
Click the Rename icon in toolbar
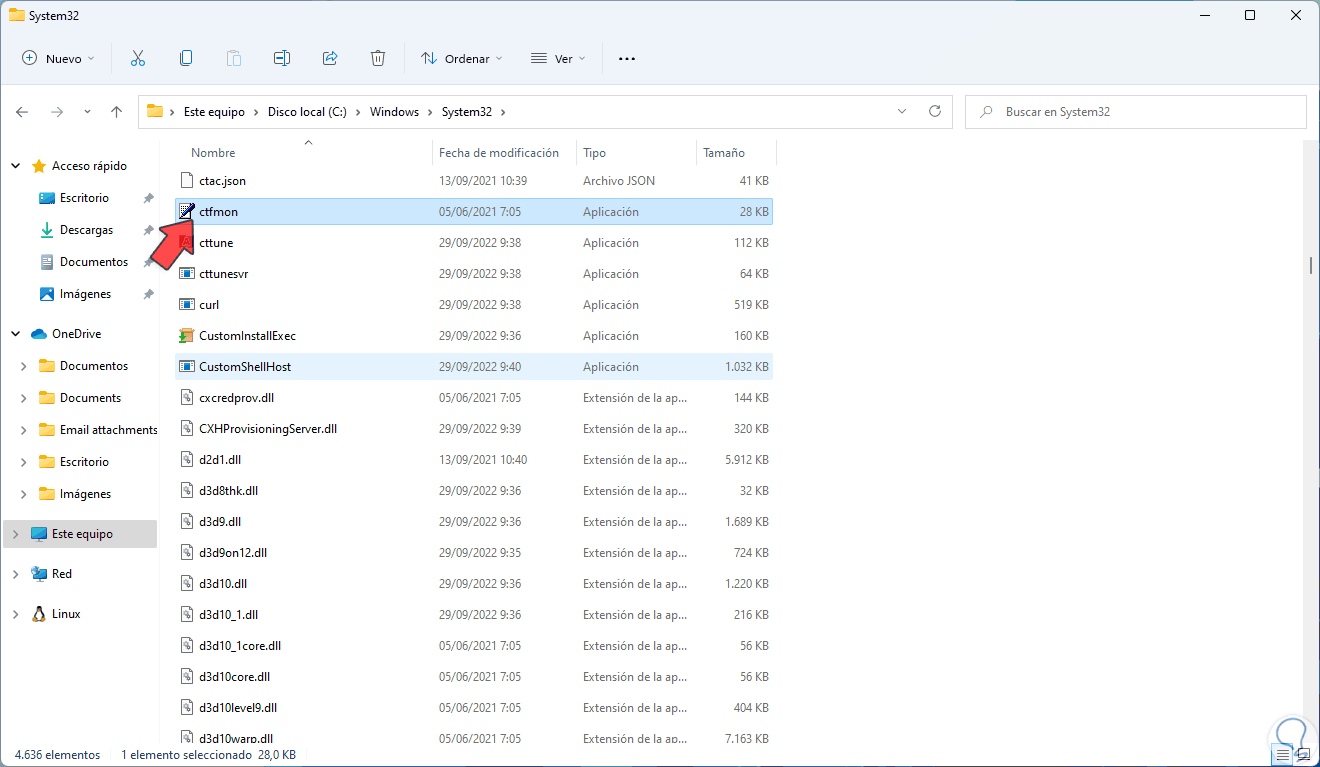(282, 59)
